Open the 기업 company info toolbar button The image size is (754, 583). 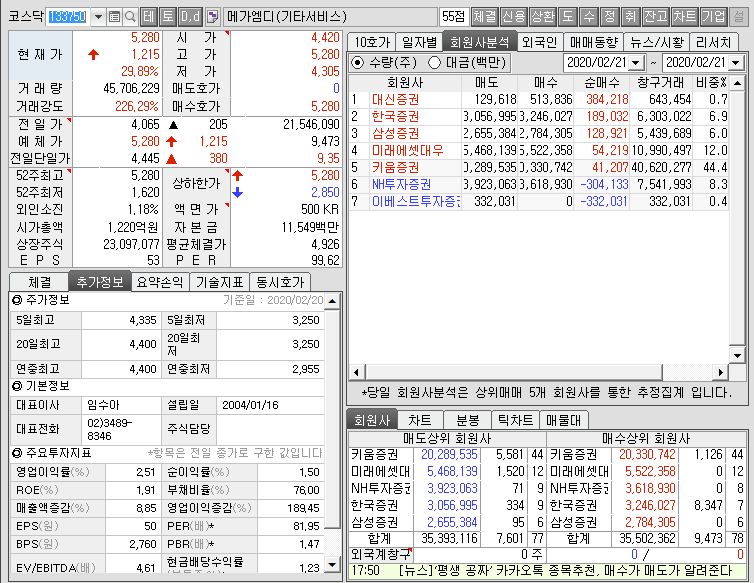(x=714, y=17)
